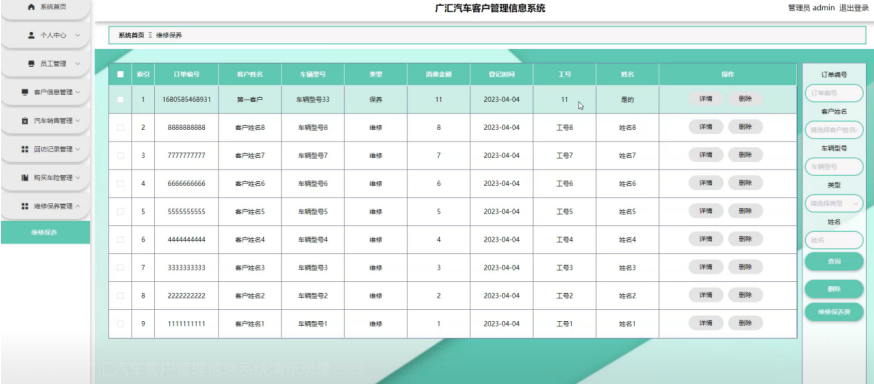Open 详情 for the 客户姓名5 row
The height and width of the screenshot is (385, 874).
(706, 211)
